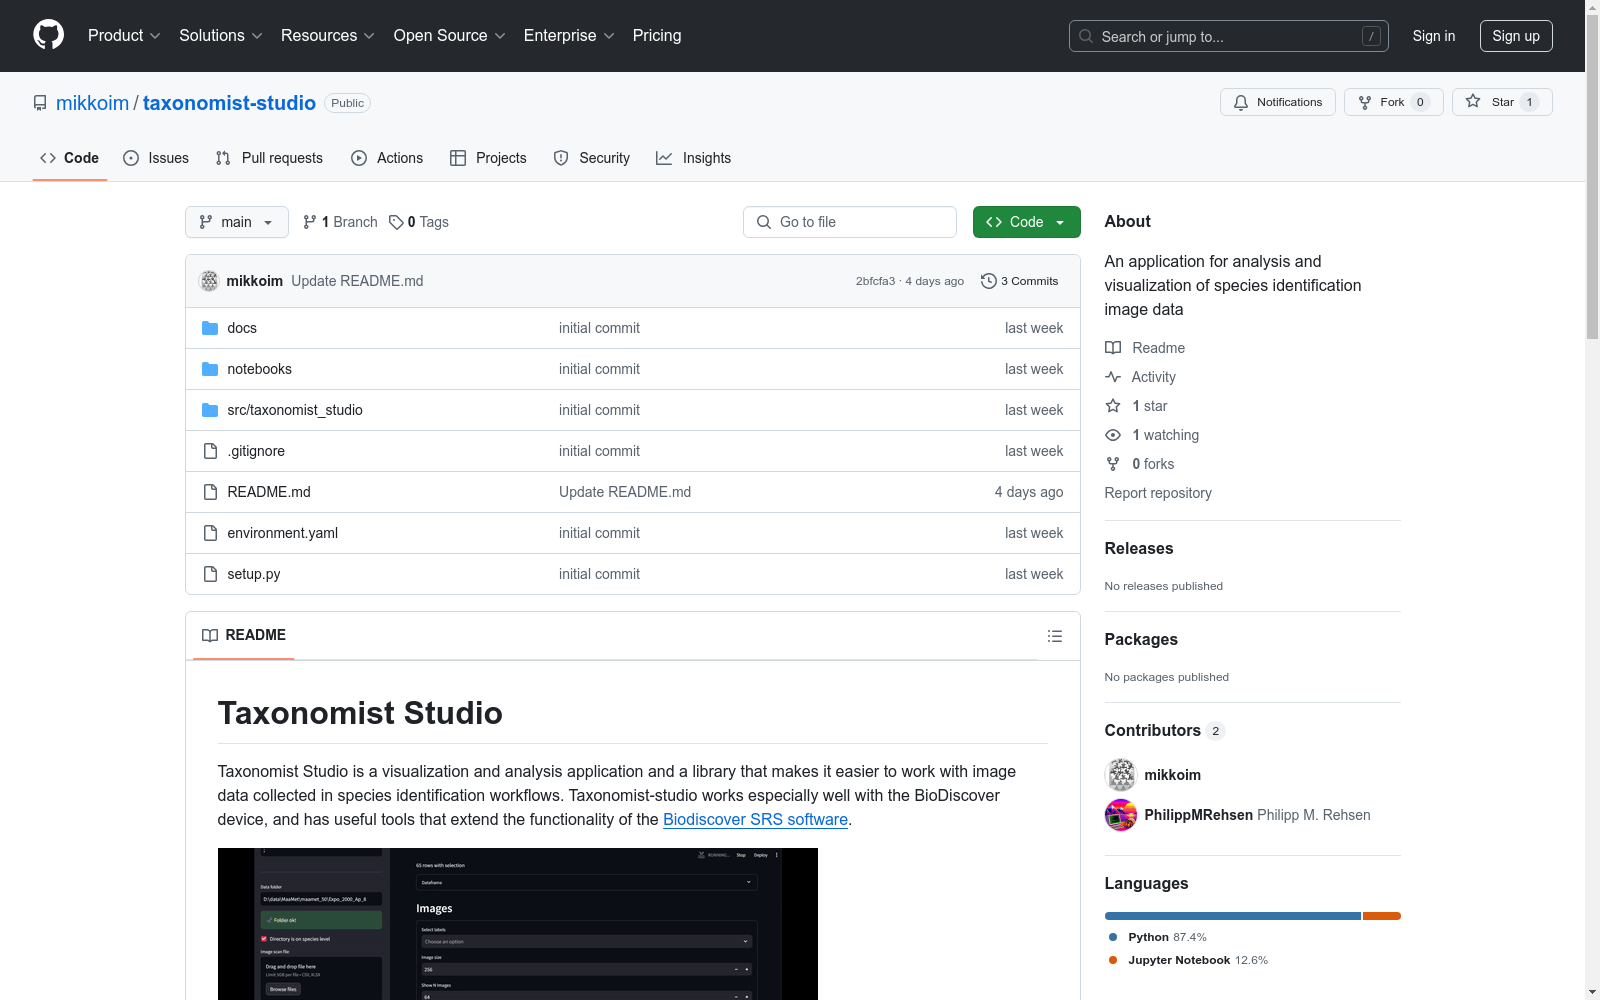Click the branch icon beside 1 Branch

coord(310,222)
